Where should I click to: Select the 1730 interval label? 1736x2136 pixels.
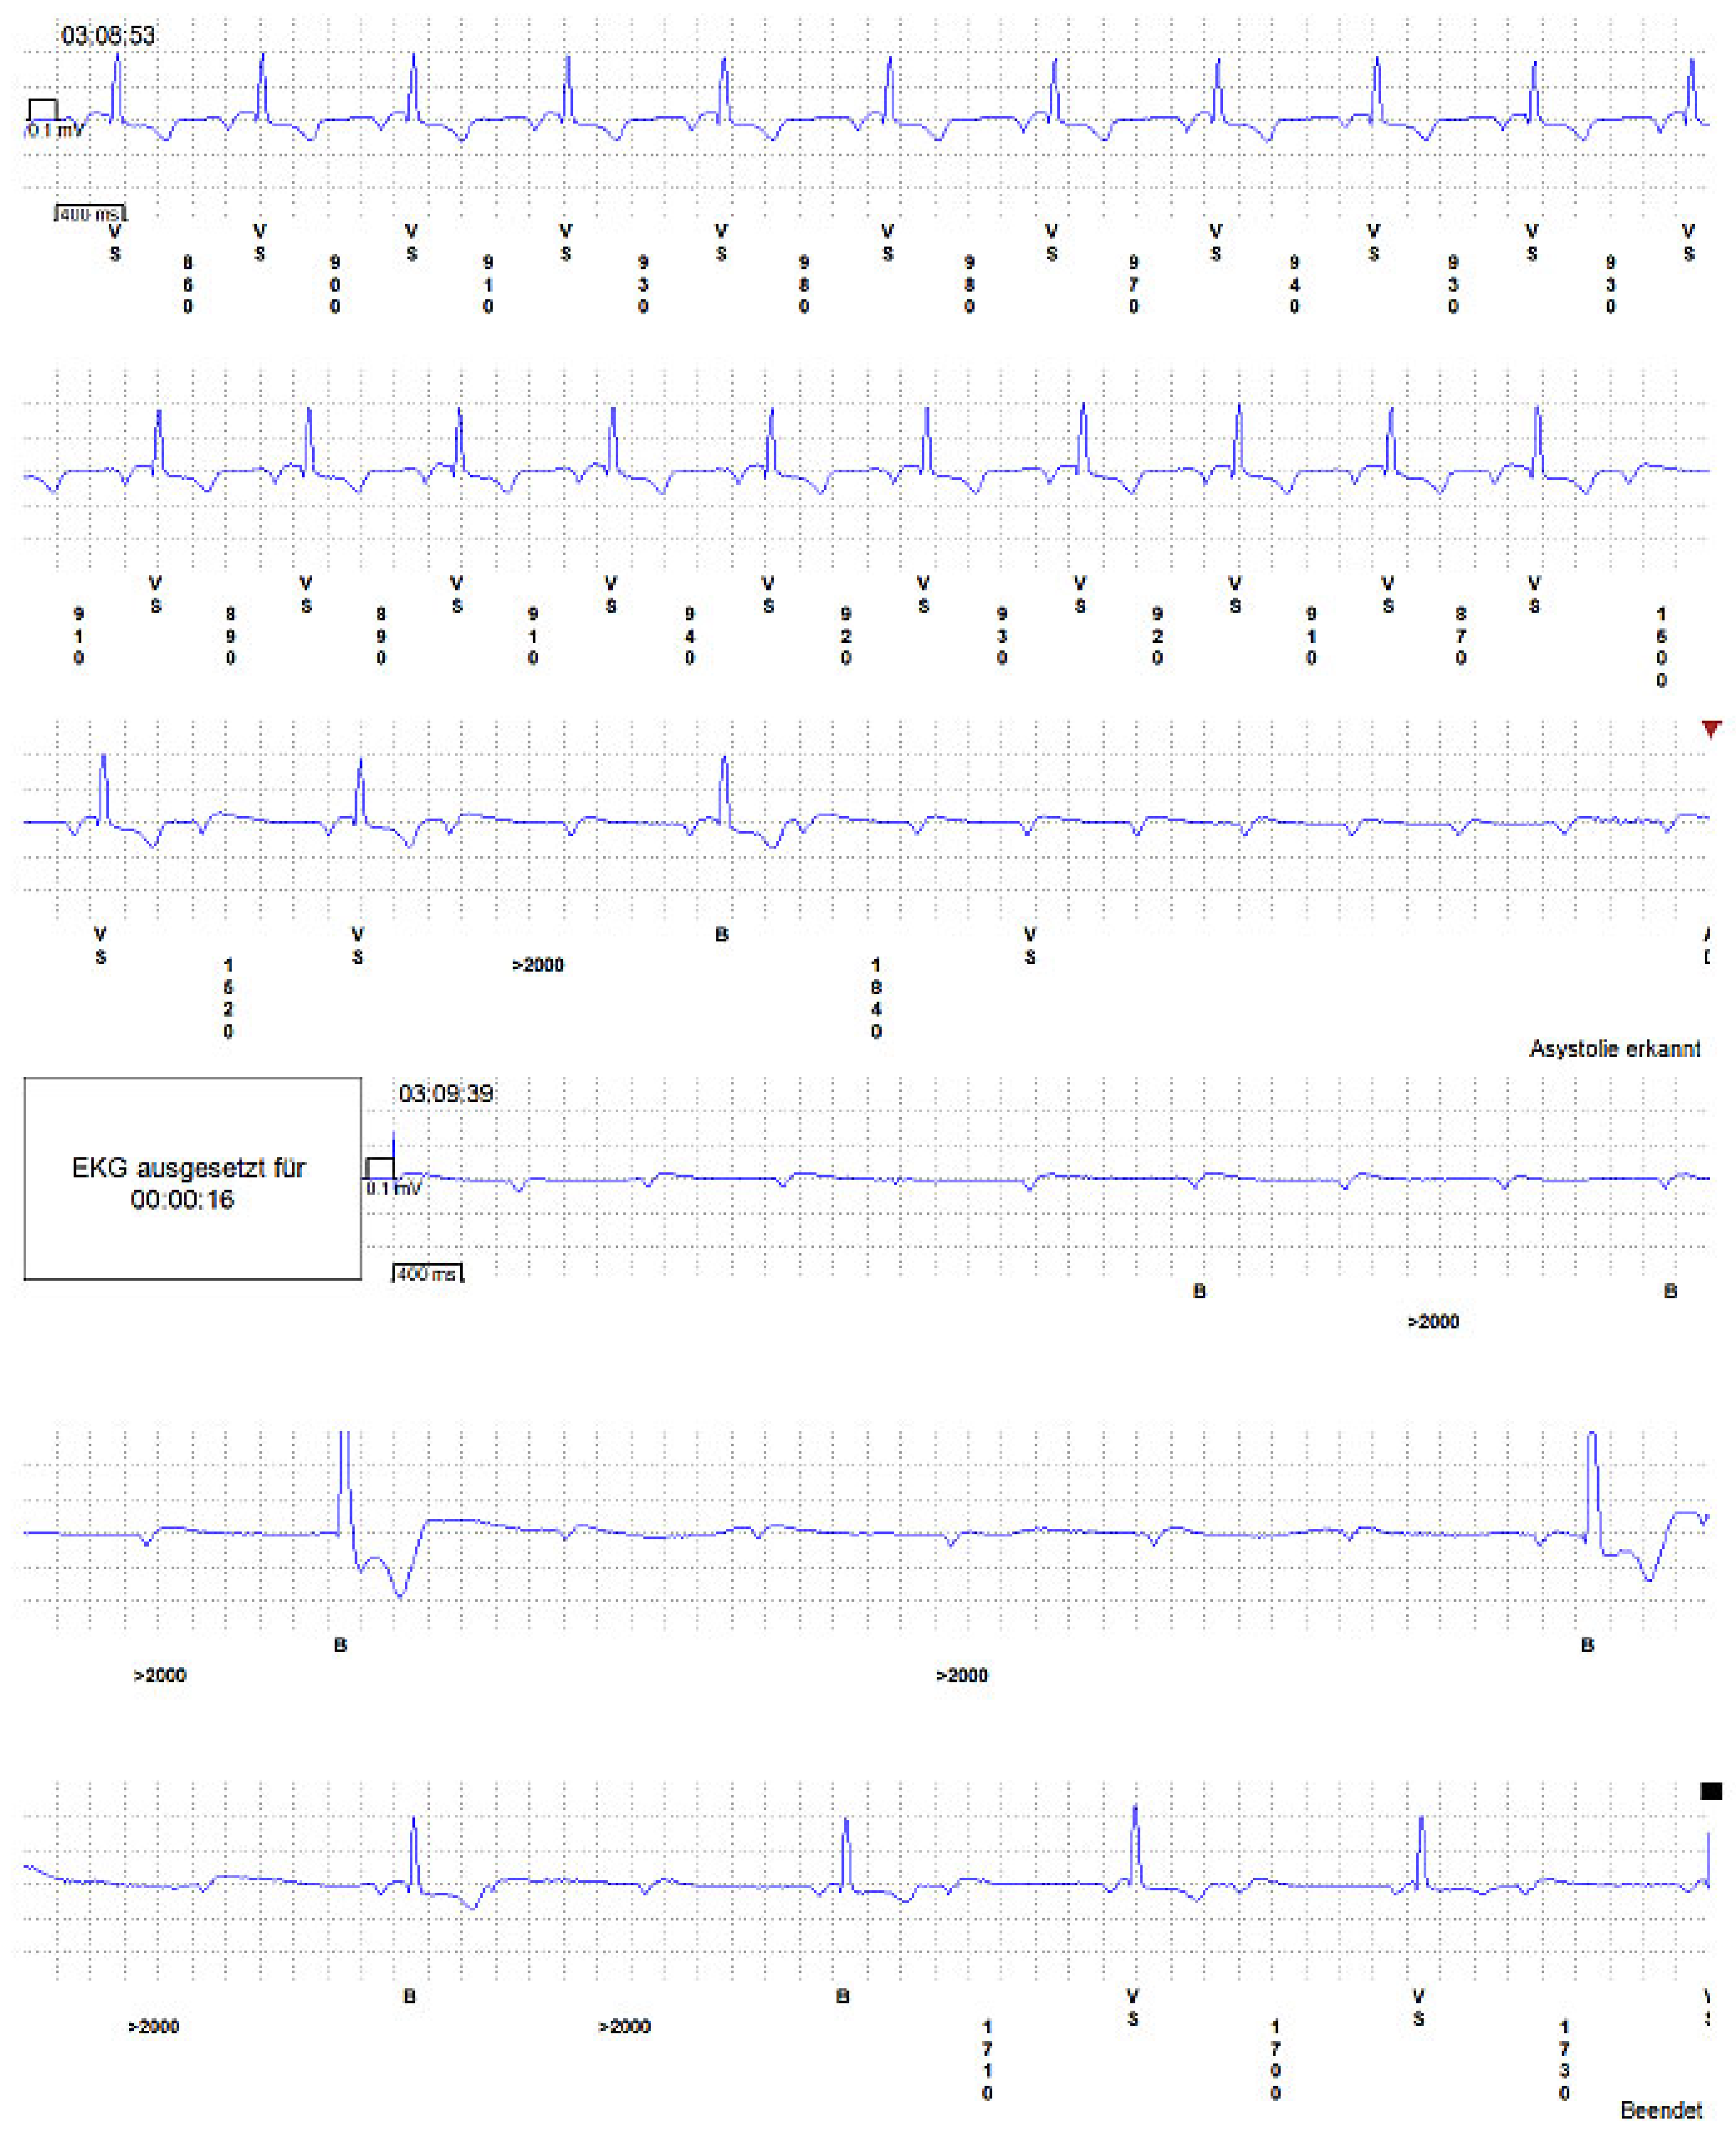tap(1564, 2059)
